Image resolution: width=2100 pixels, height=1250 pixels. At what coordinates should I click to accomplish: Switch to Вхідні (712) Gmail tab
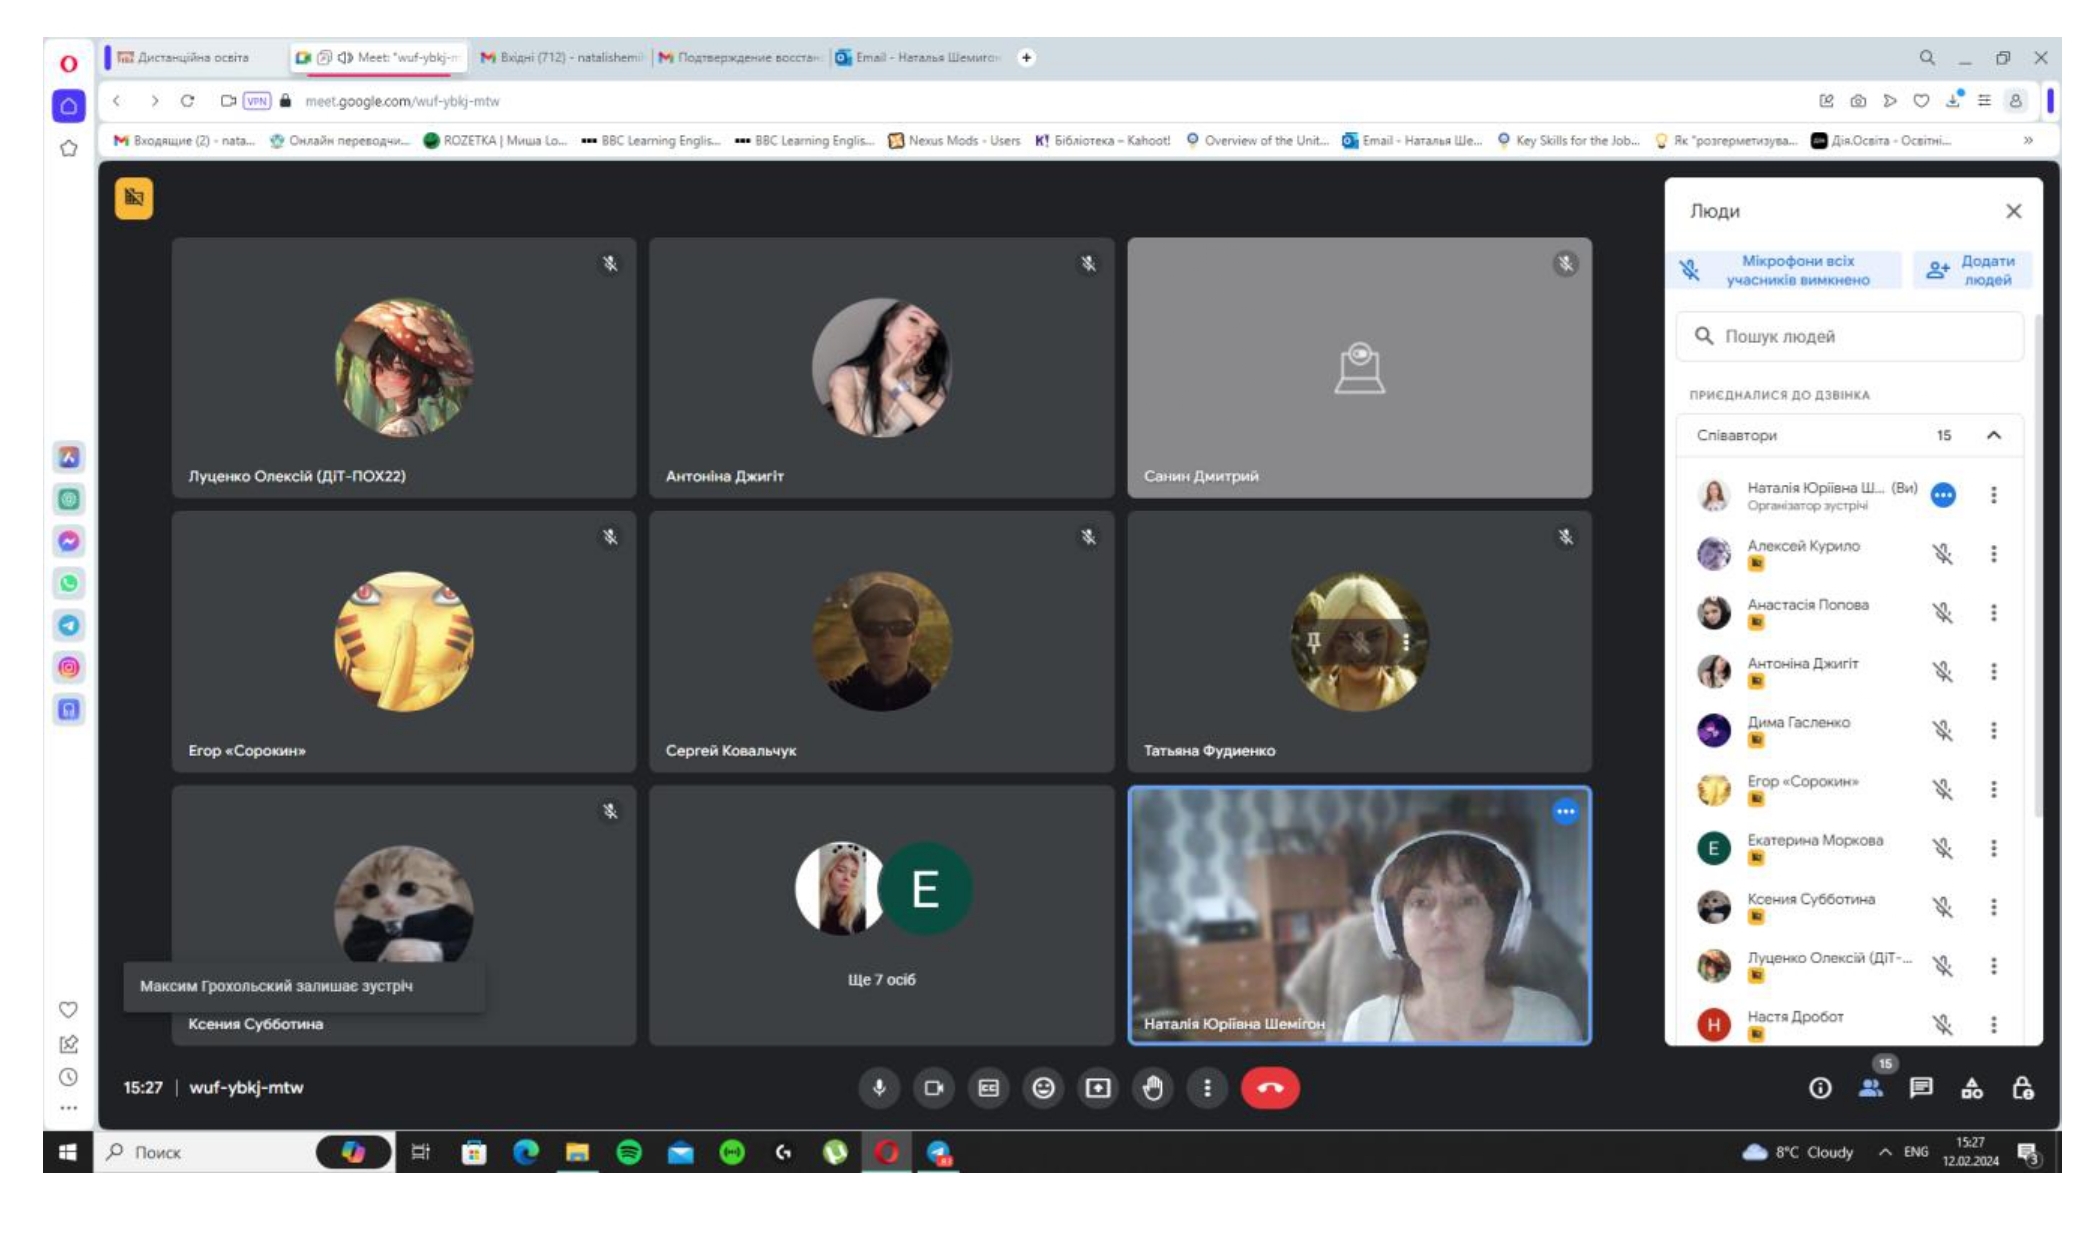coord(562,57)
